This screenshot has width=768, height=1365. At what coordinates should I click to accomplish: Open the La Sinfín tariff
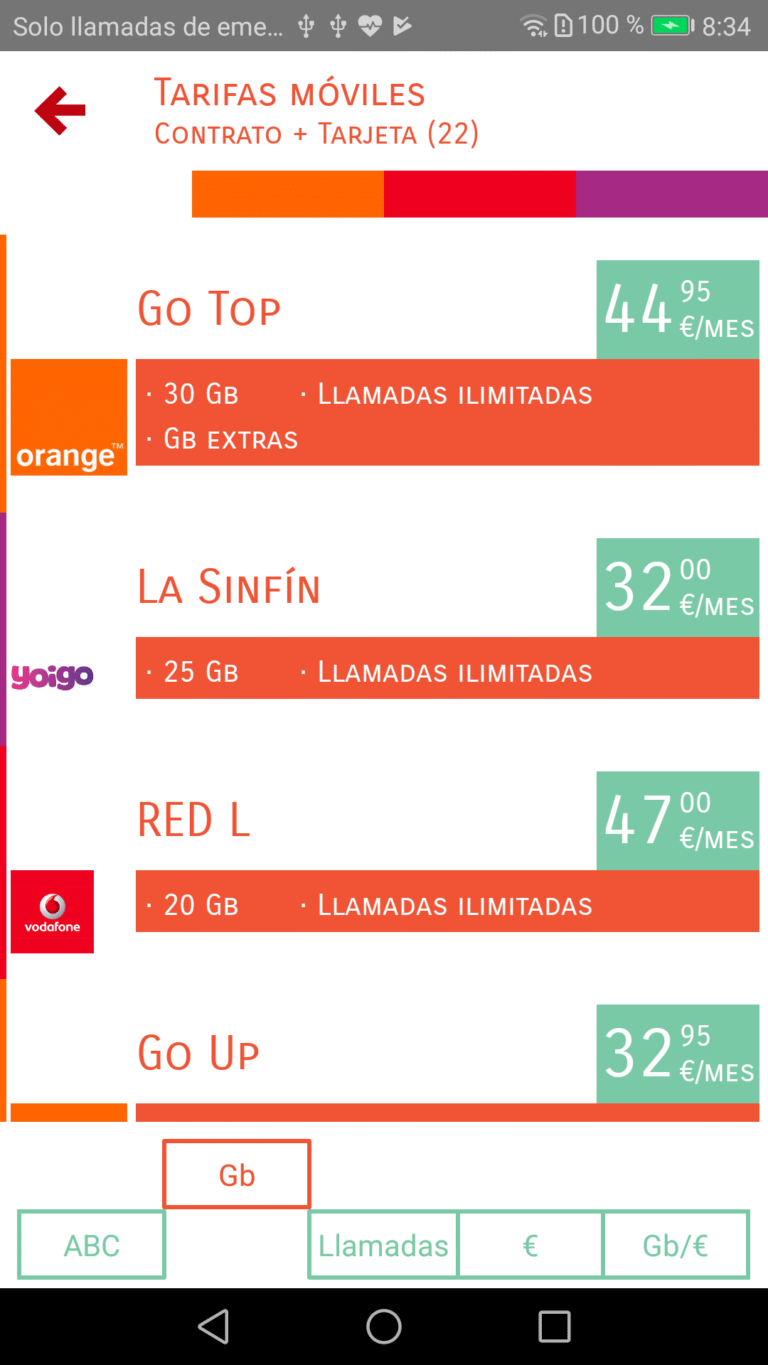(229, 587)
